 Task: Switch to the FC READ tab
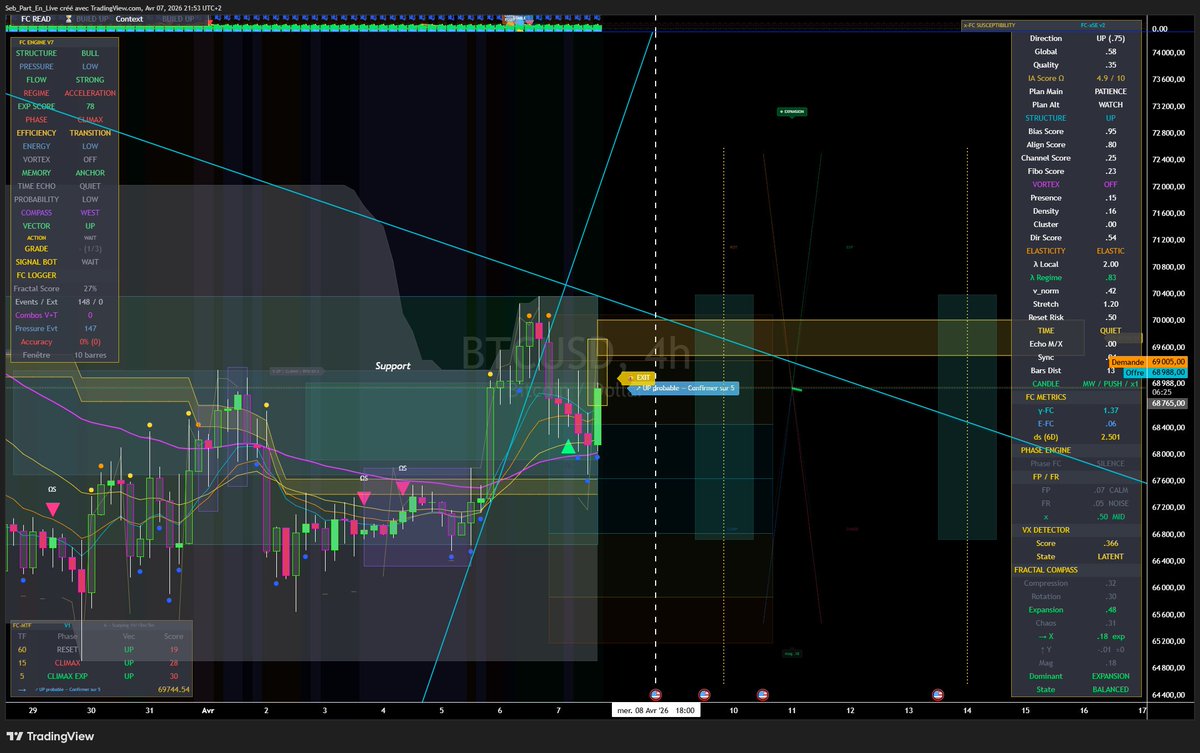37,19
